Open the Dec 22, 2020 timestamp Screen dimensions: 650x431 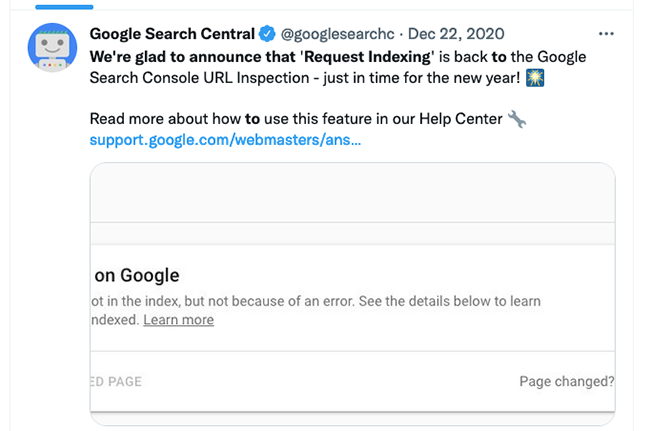point(456,34)
